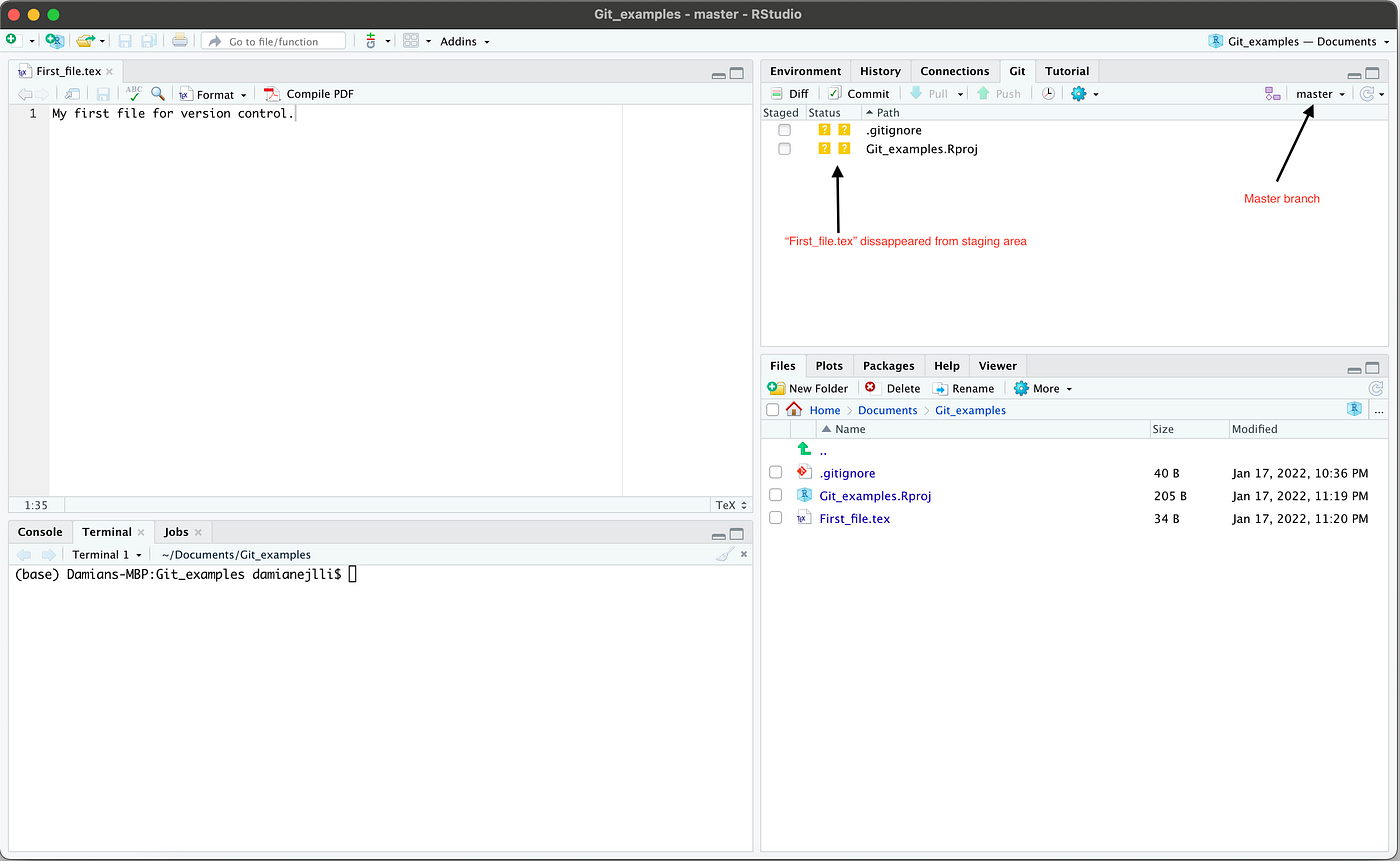Click the spell check ABC icon
Screen dimensions: 1400x861
134,94
